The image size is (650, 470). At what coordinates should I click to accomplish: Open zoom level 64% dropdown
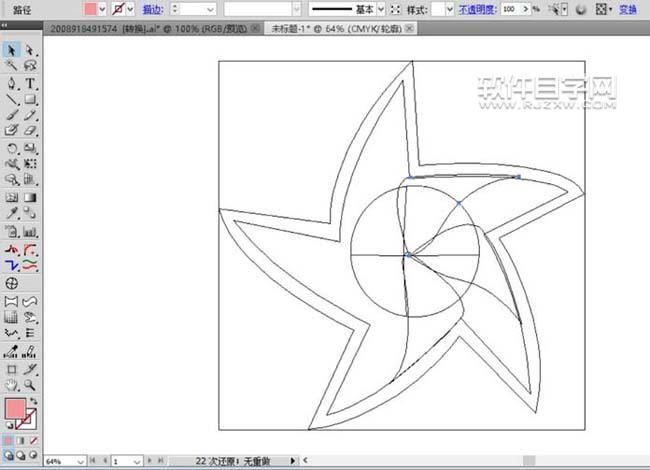pos(80,461)
